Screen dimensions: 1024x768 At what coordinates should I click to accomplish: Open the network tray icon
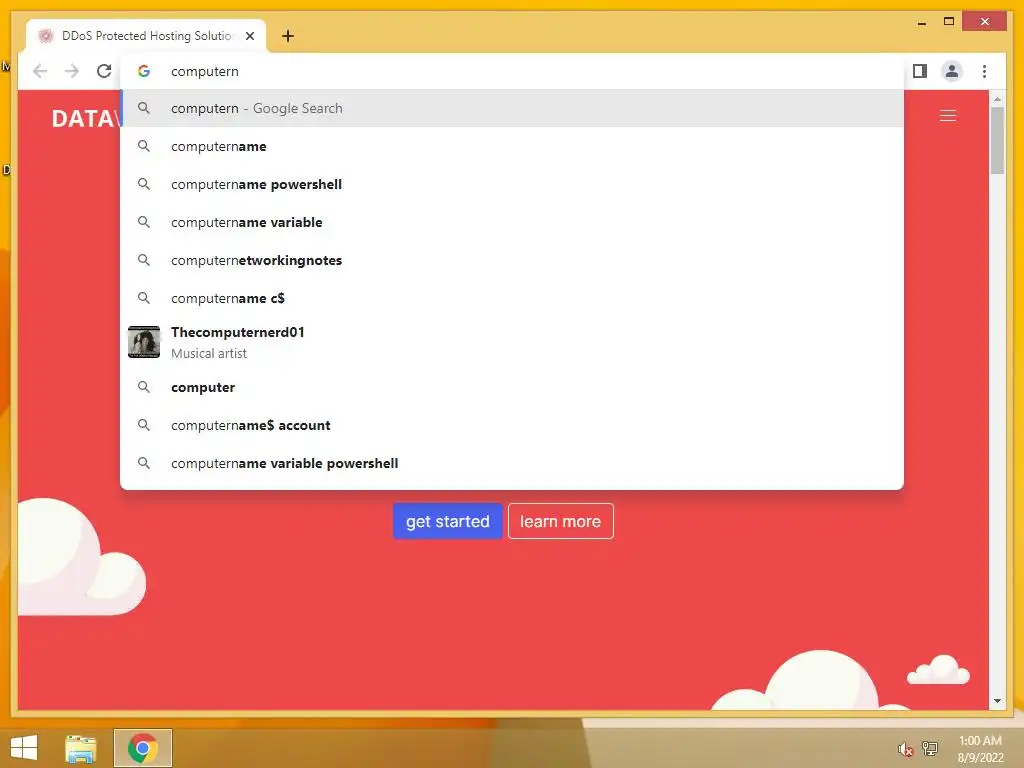[x=929, y=748]
